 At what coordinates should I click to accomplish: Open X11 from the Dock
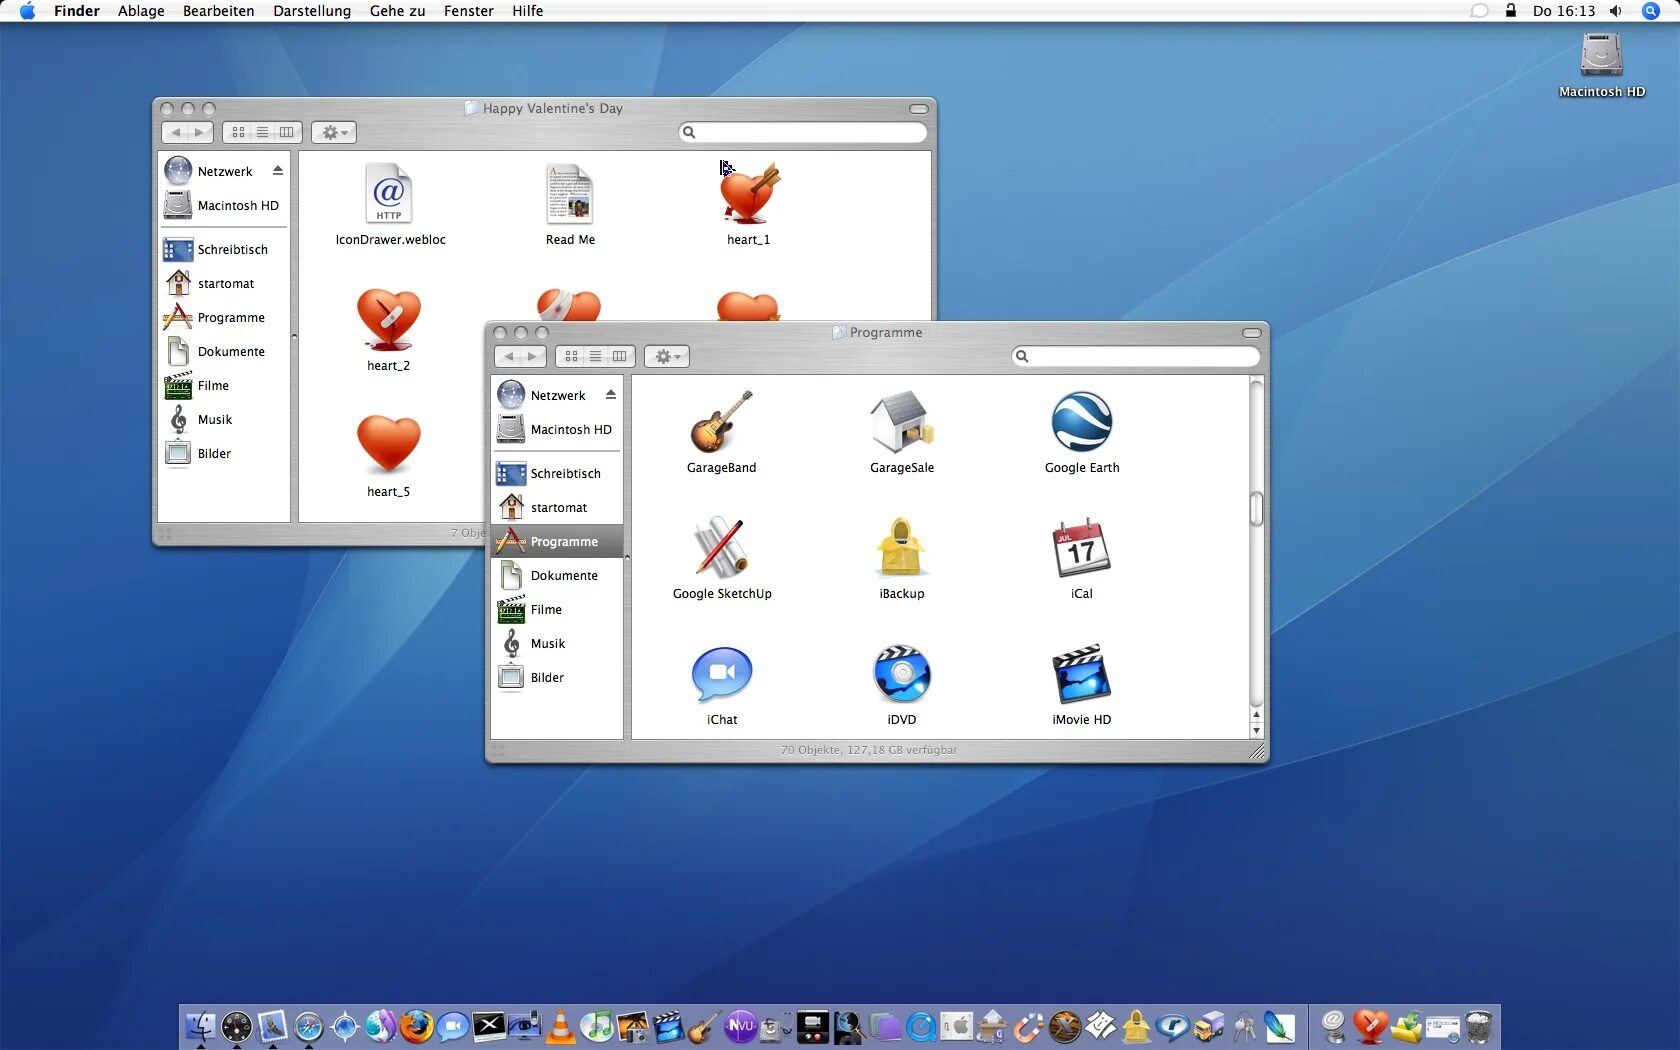click(489, 1027)
